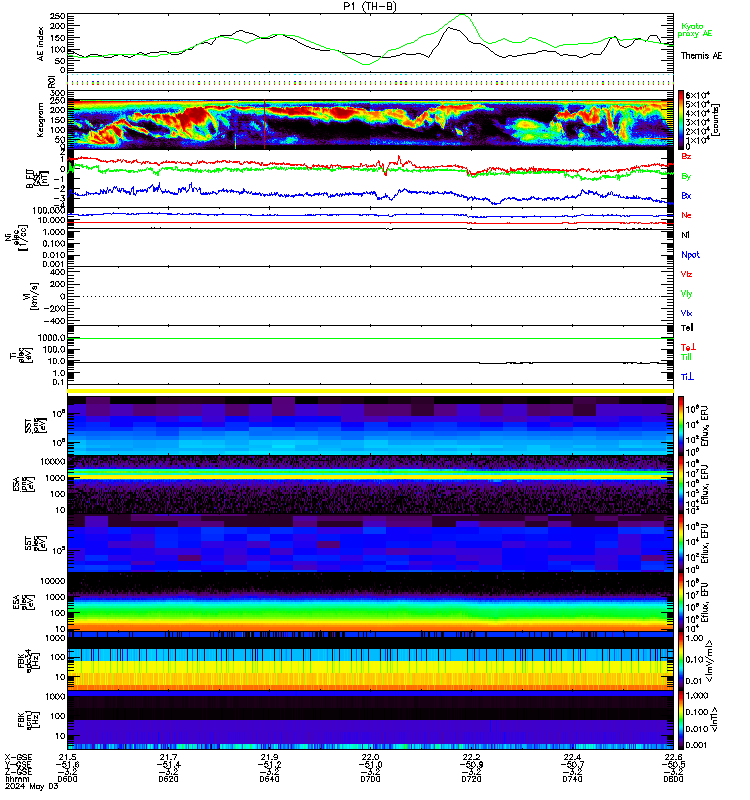Click the 0600 time tick label
This screenshot has height=800, width=750.
[x=67, y=779]
